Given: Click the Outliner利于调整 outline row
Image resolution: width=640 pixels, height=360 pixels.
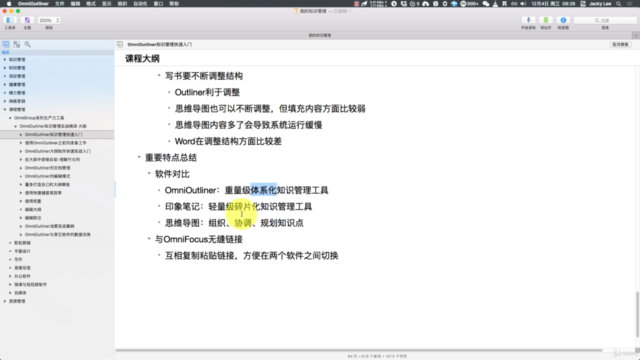Looking at the screenshot, I should point(207,92).
